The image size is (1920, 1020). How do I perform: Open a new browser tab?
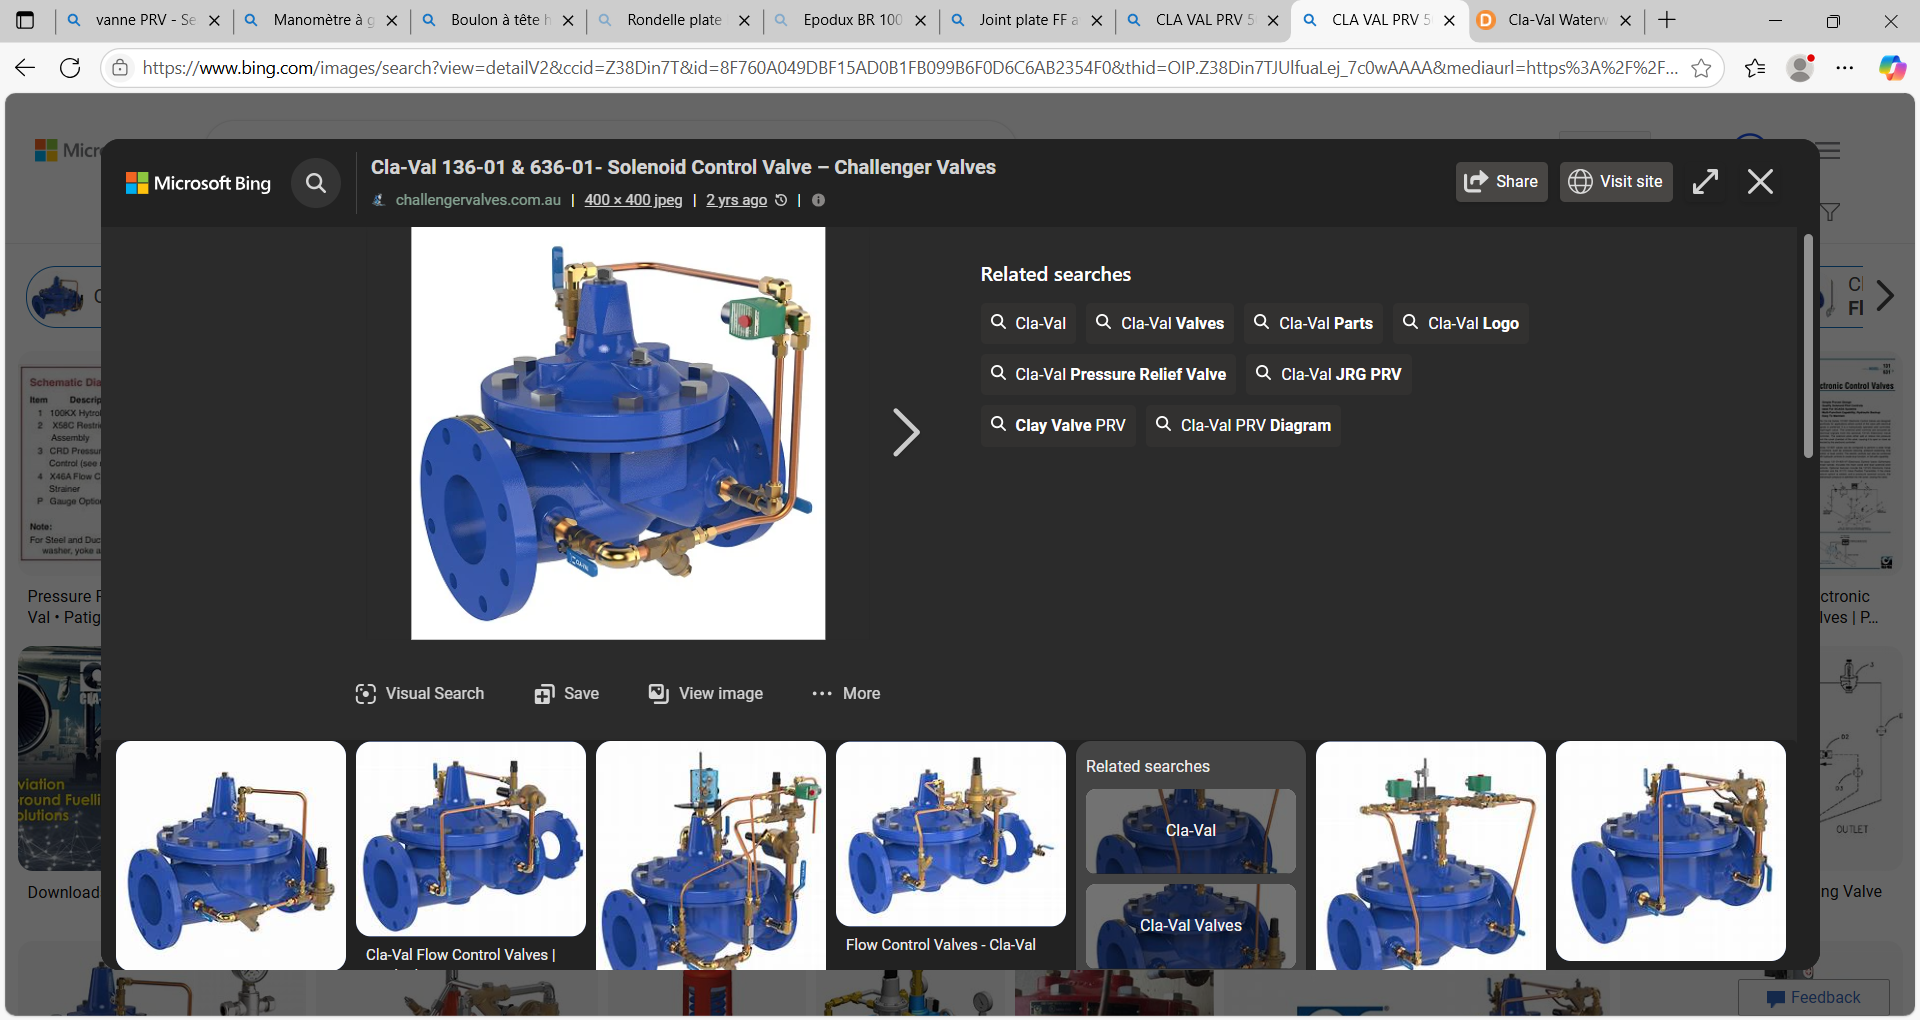[1666, 20]
